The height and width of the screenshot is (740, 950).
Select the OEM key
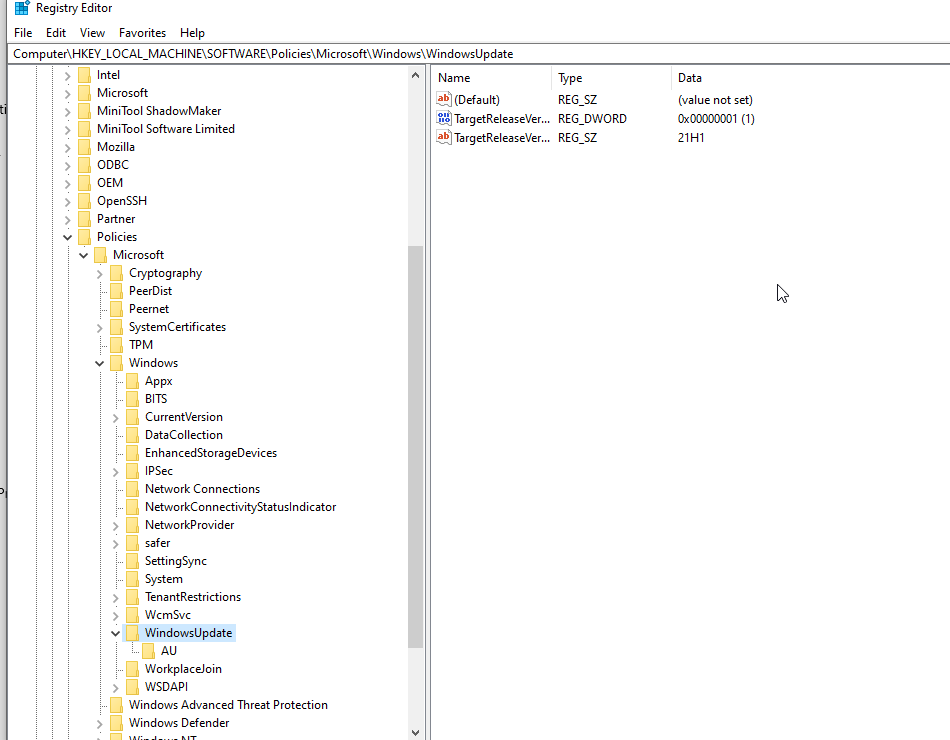tap(110, 183)
